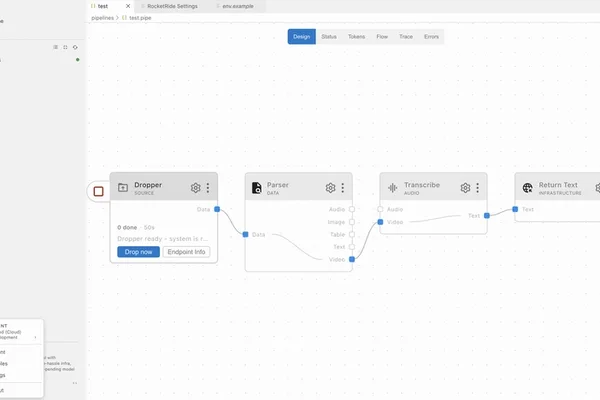Viewport: 600px width, 400px height.
Task: Switch to the Design view tab
Action: tap(302, 37)
